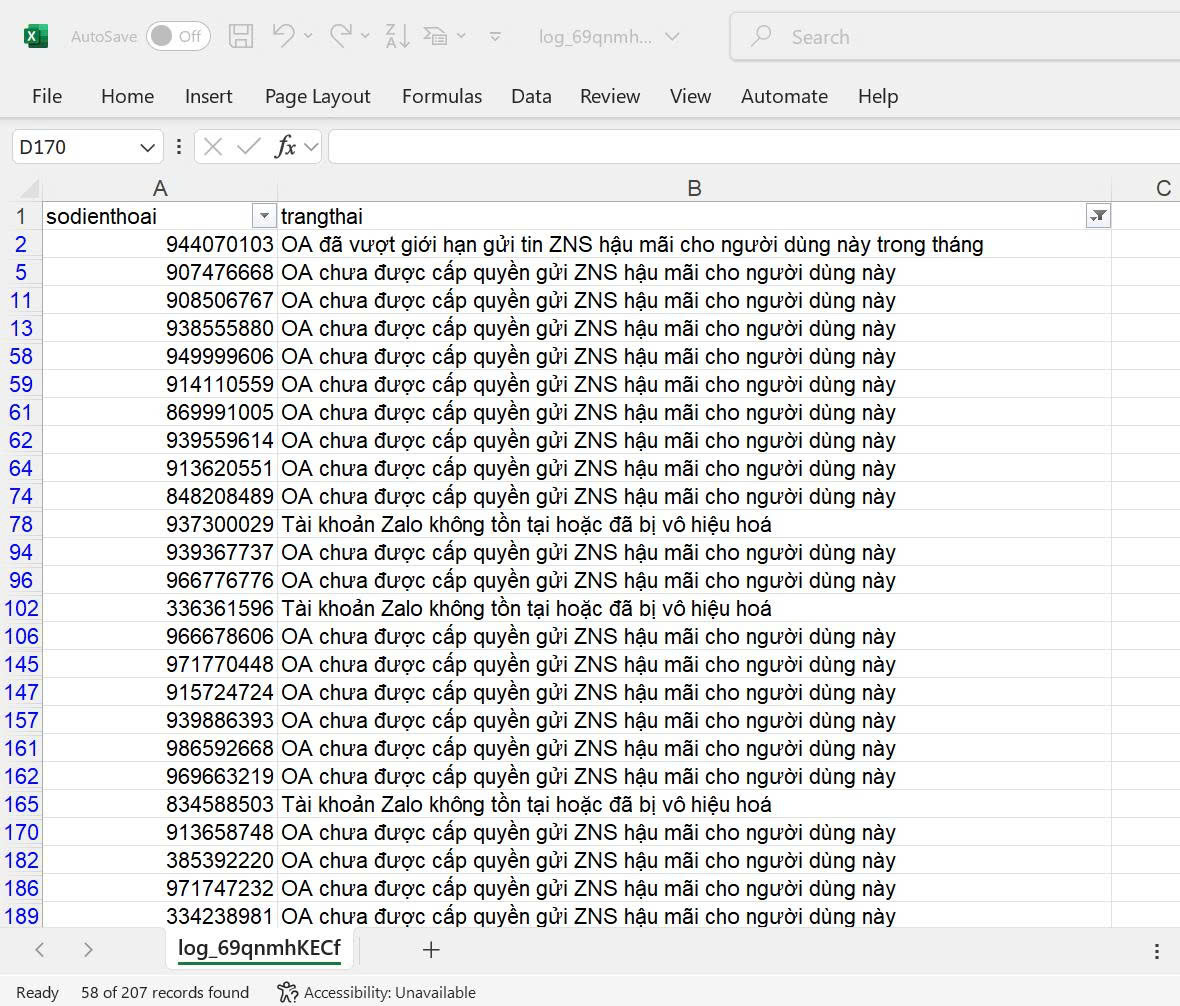Open the log_69qnmh file name dropdown
Image resolution: width=1180 pixels, height=1006 pixels.
673,37
